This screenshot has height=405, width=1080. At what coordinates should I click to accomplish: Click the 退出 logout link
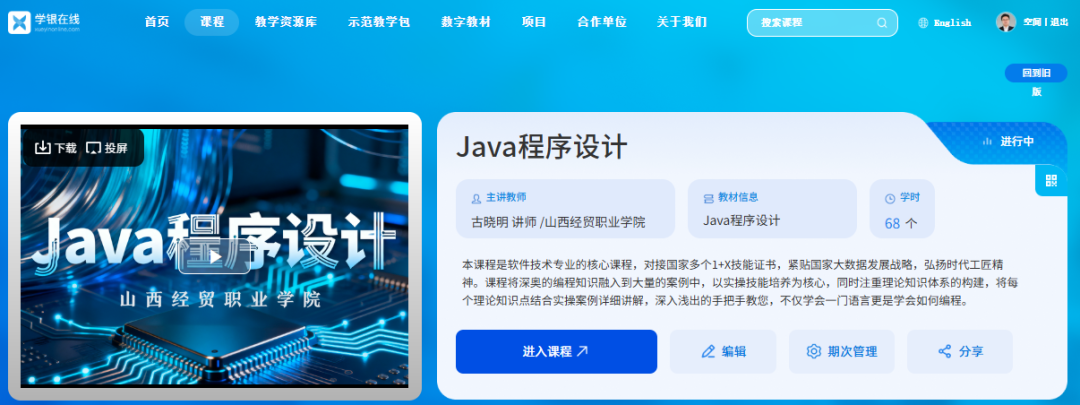[1059, 22]
